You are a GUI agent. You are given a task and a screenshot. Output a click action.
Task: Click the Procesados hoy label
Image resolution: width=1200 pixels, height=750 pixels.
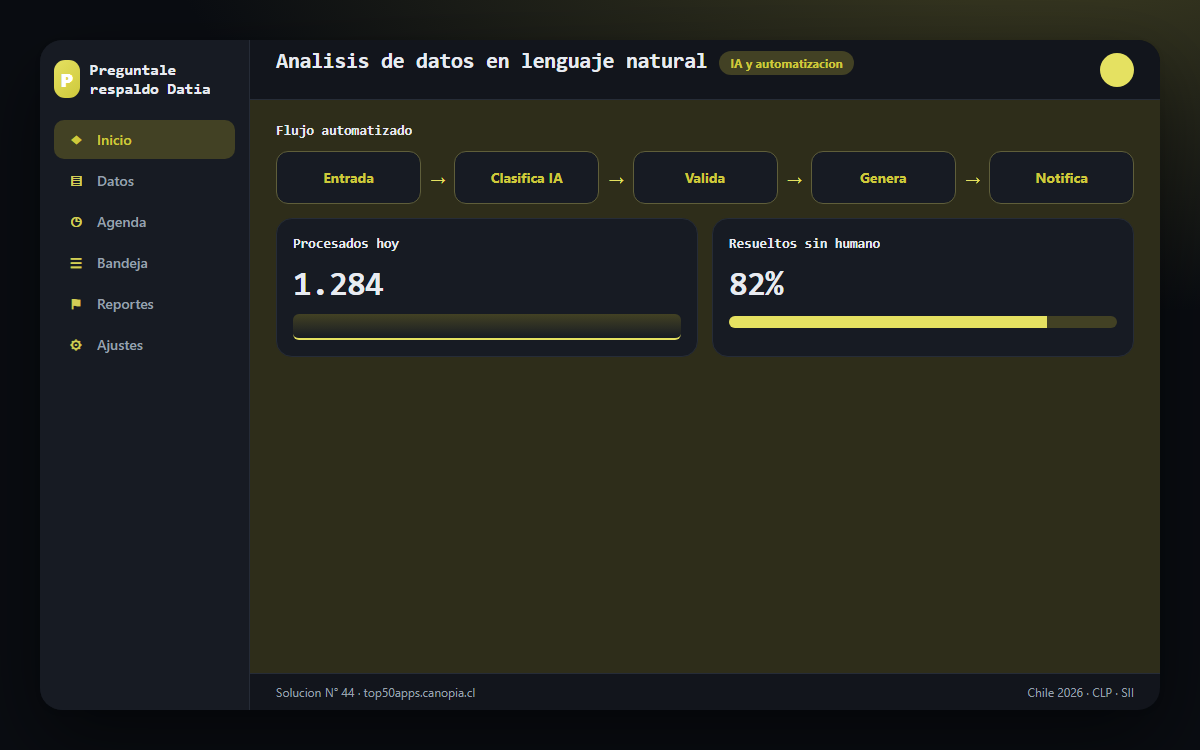coord(346,243)
